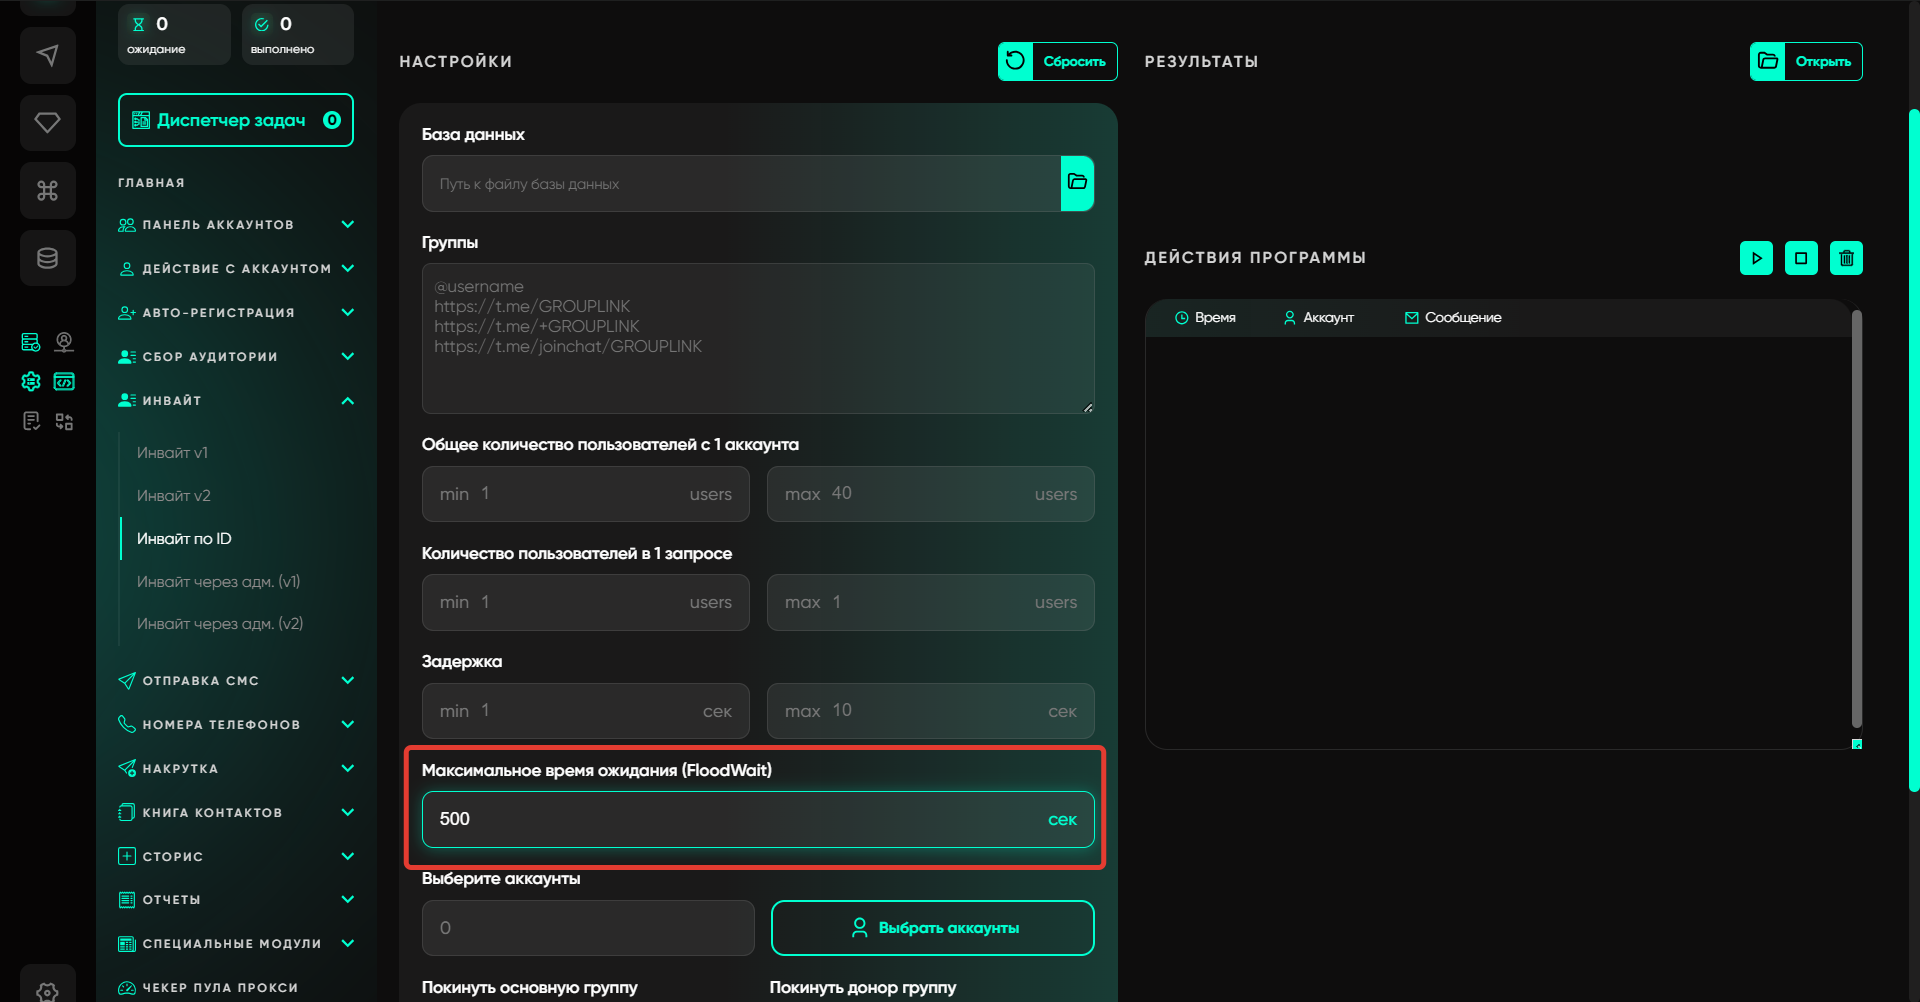Click the Выбрать аккаунты button
Screen dimensions: 1920x1002
[x=932, y=928]
